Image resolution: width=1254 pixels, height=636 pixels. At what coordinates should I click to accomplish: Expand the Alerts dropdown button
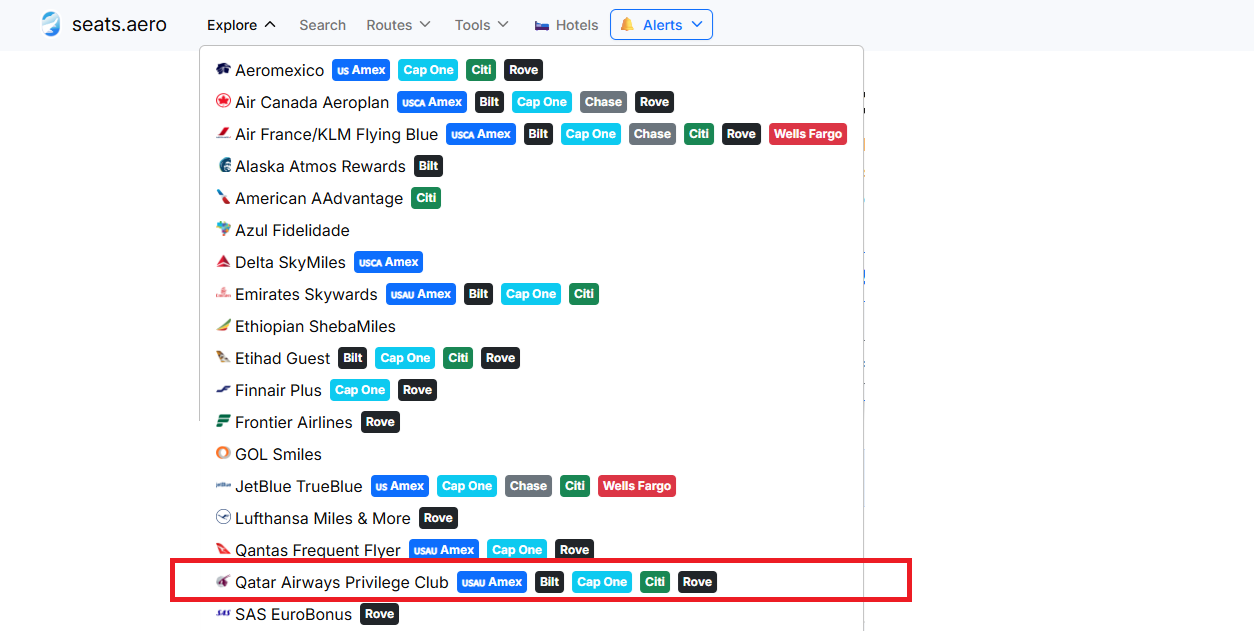[661, 25]
